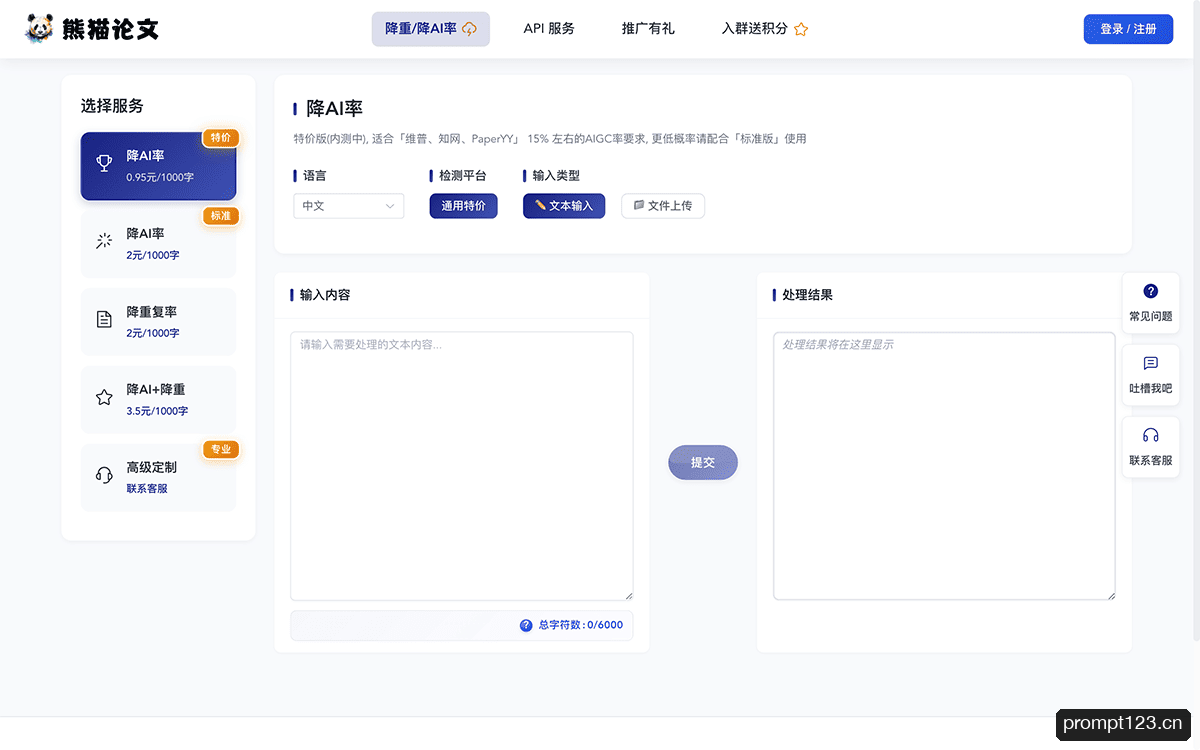Click the 总字符数: 0/6000 counter

(580, 625)
